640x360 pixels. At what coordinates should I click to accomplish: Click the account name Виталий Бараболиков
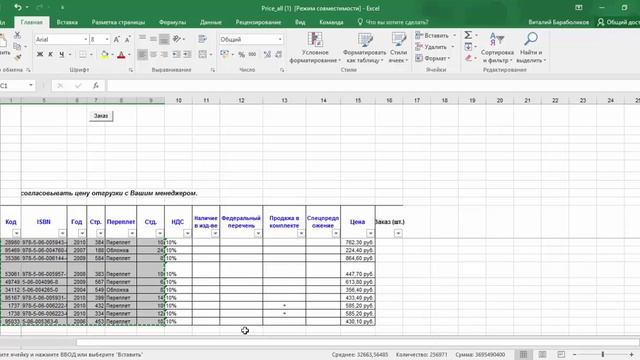pos(558,22)
